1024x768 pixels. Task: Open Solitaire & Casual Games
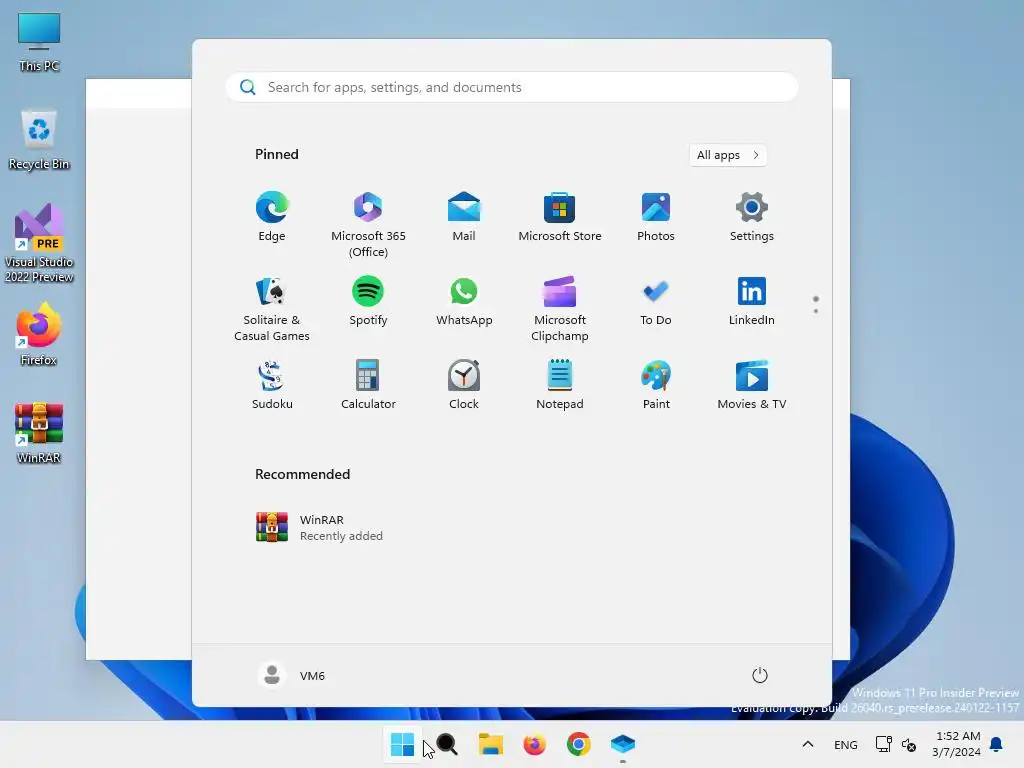click(272, 308)
